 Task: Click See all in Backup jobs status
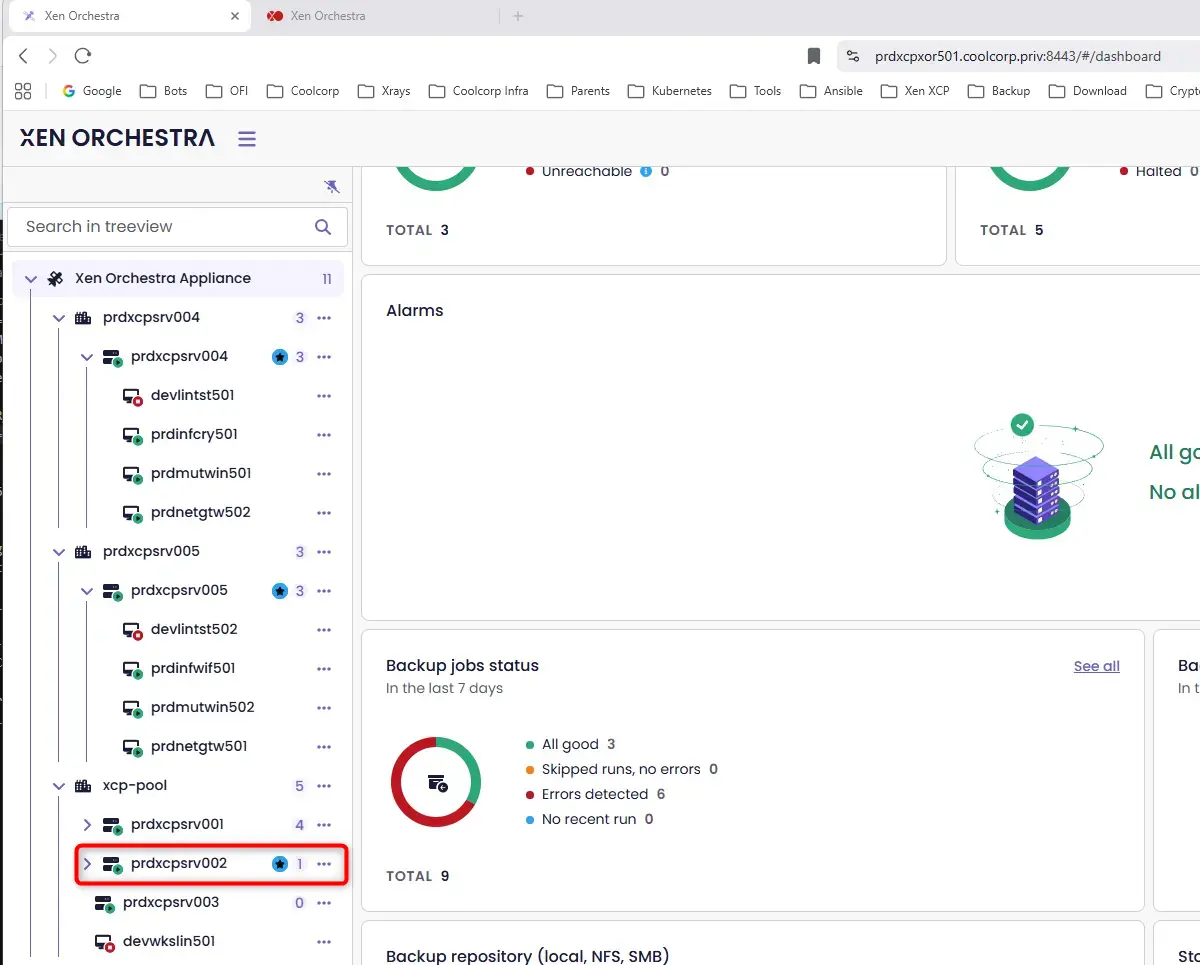pos(1097,666)
